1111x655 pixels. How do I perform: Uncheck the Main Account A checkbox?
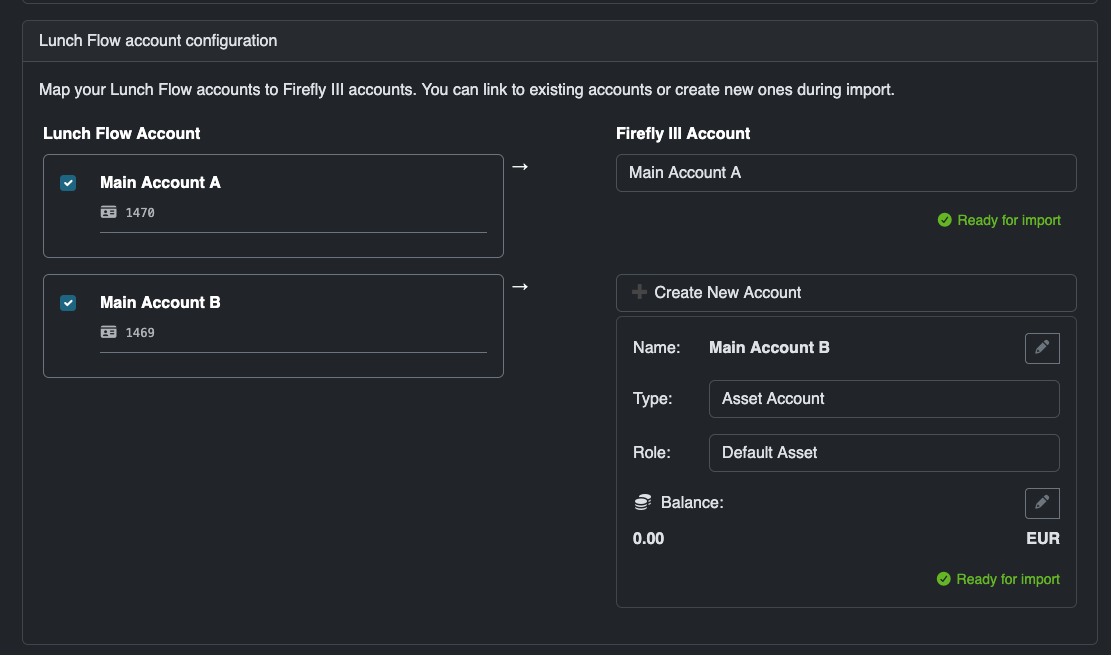tap(68, 183)
